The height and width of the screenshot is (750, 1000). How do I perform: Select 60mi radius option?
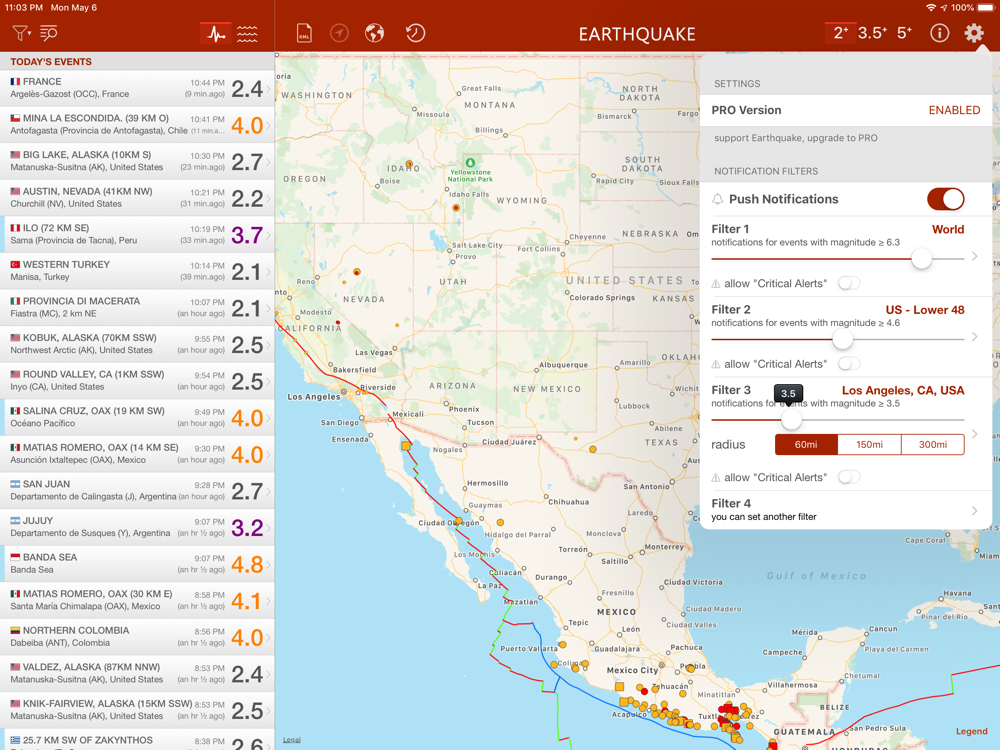(806, 445)
